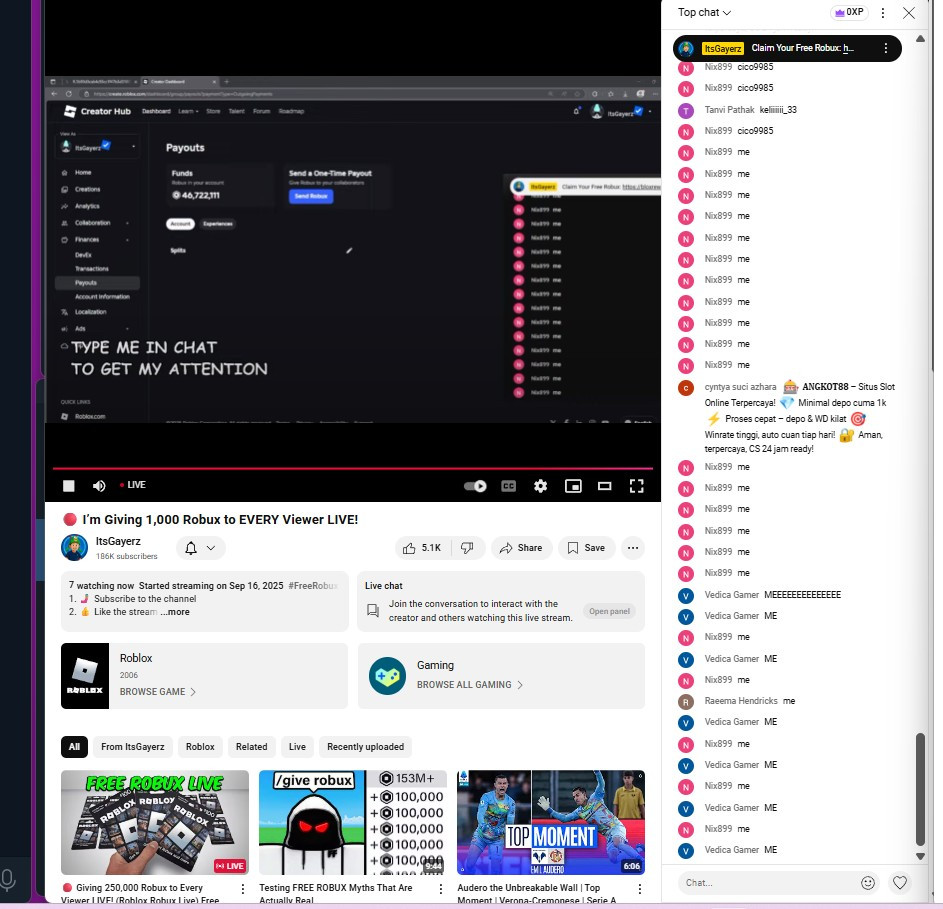Open the FREE ROBUX LIVE video thumbnail
The image size is (943, 909).
(155, 822)
